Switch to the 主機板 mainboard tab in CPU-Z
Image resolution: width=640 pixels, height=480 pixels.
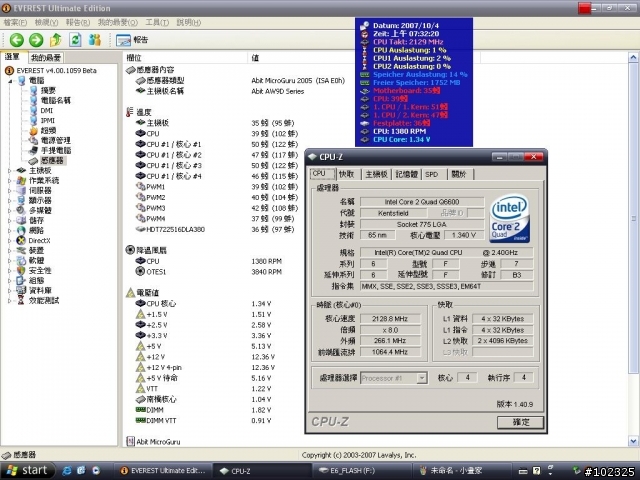click(376, 174)
